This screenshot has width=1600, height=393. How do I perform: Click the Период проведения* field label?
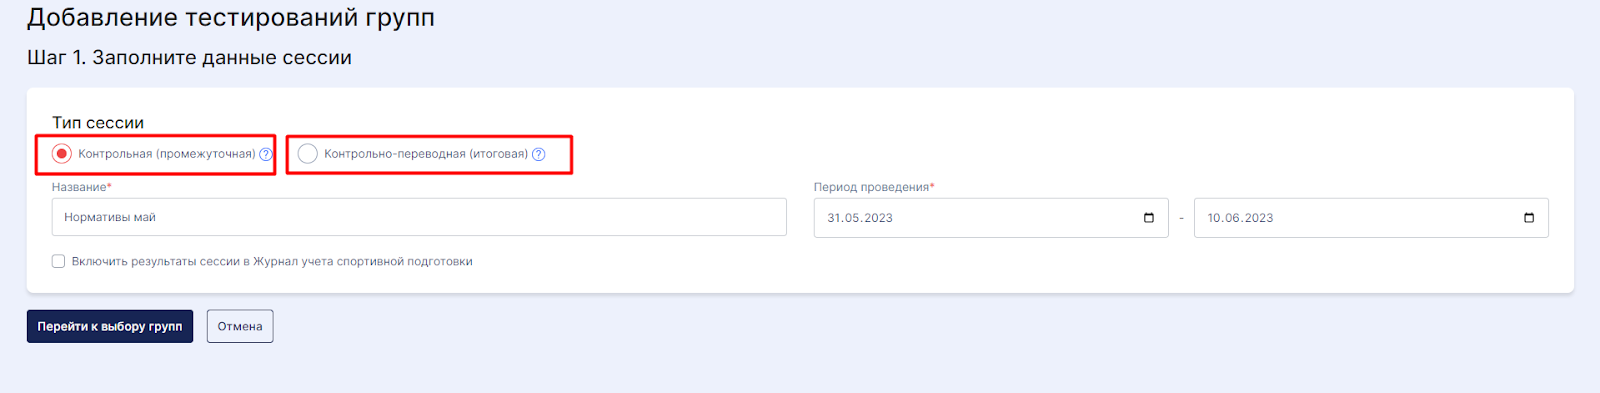point(874,187)
